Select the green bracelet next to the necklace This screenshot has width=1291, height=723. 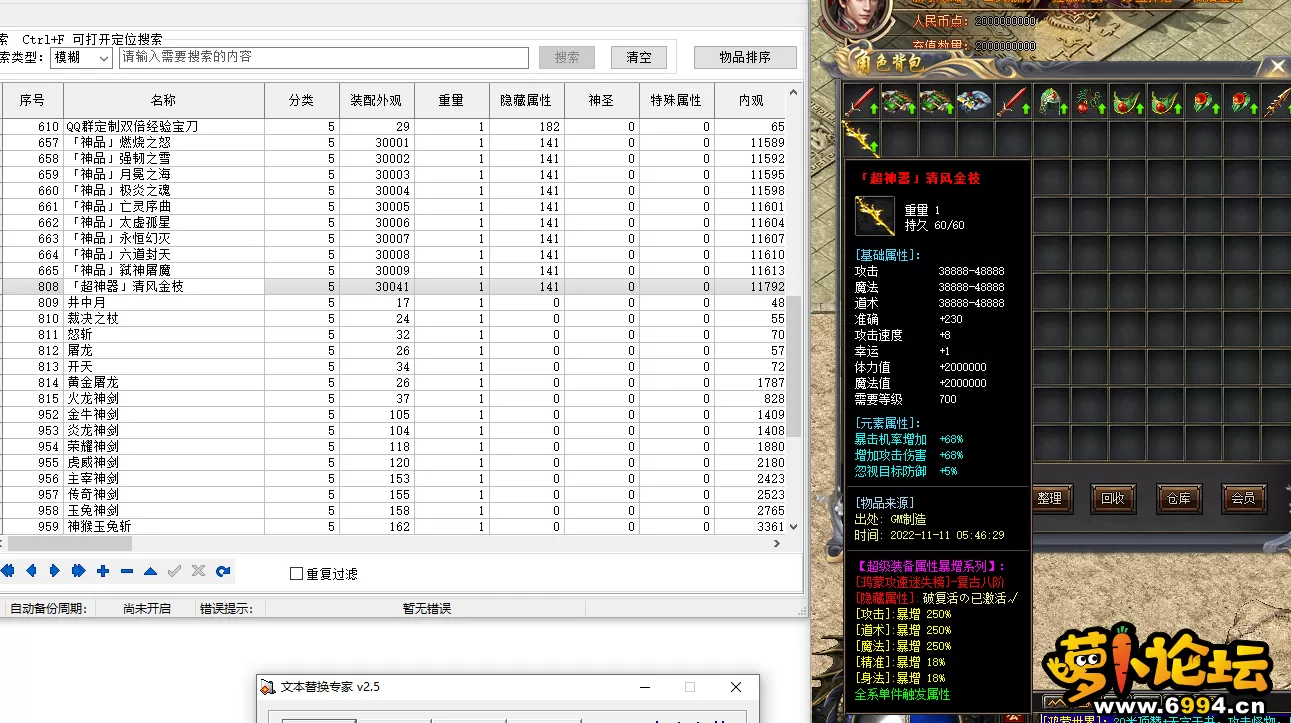1127,101
